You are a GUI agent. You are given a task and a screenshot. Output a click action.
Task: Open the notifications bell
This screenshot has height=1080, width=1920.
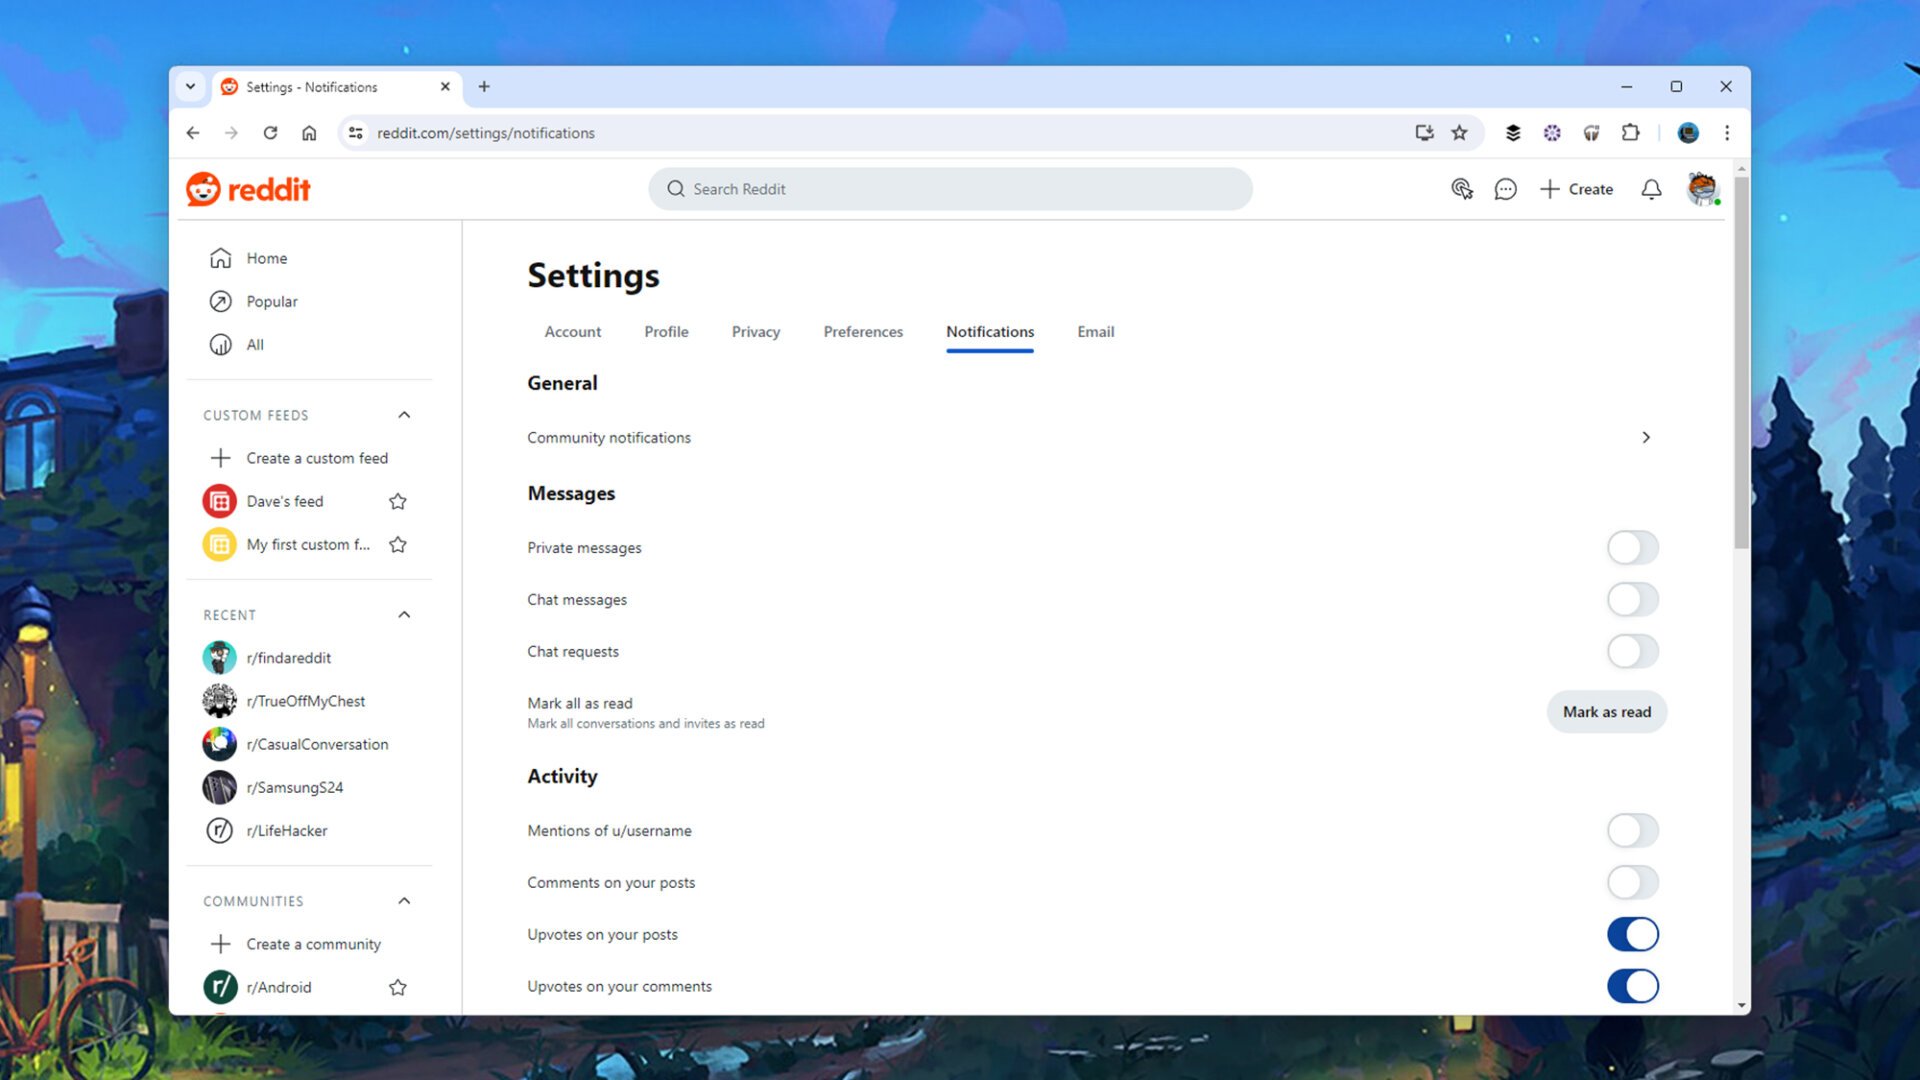coord(1651,189)
